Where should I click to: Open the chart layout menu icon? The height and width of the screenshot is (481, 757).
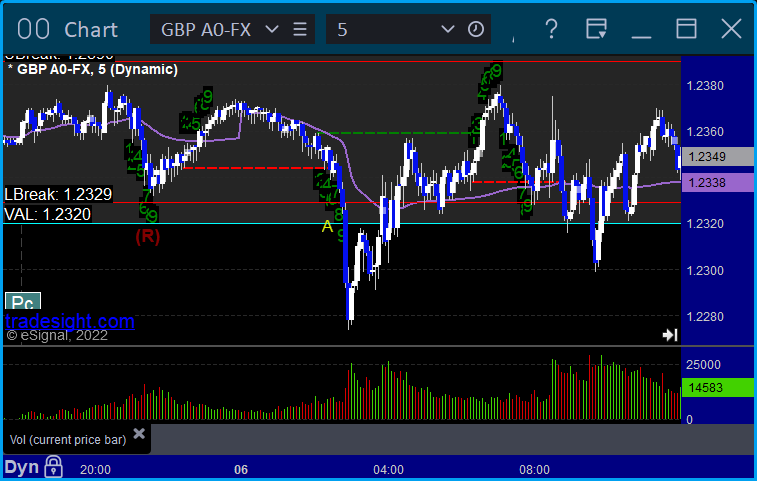596,29
